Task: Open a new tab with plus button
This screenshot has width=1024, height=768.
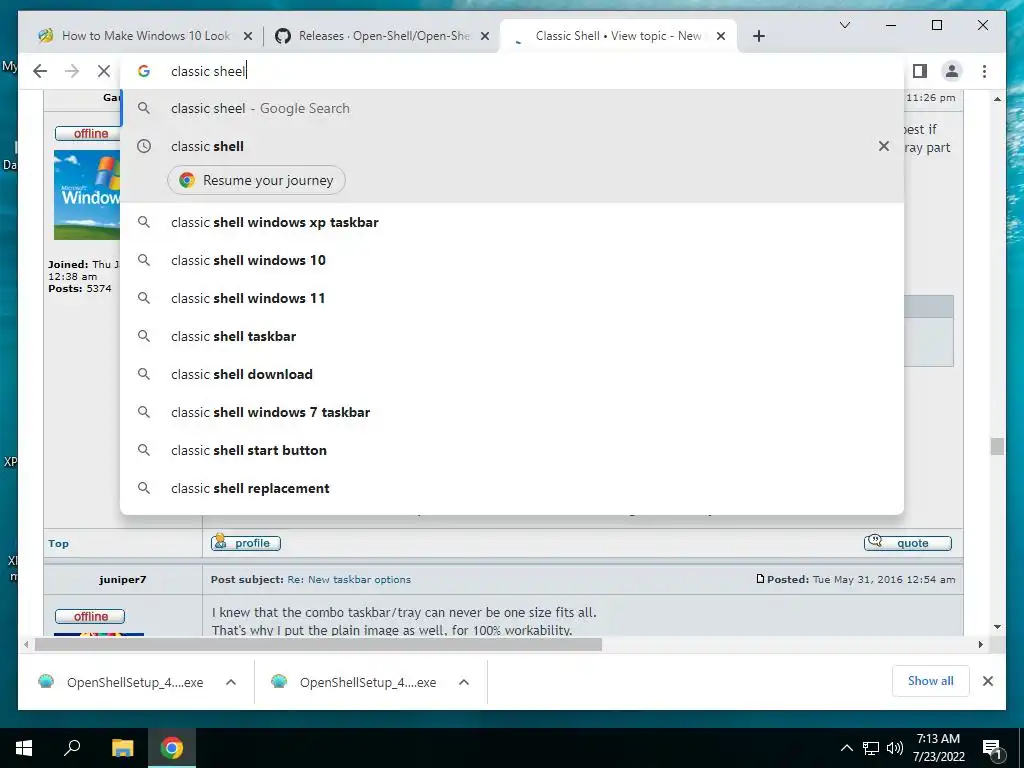Action: [758, 36]
